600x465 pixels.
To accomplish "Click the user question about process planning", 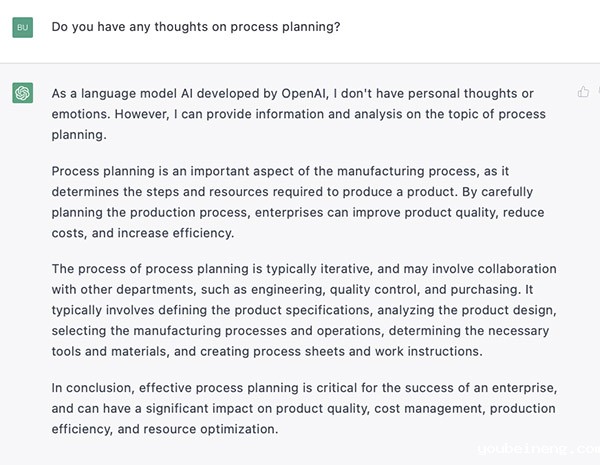I will pos(196,27).
